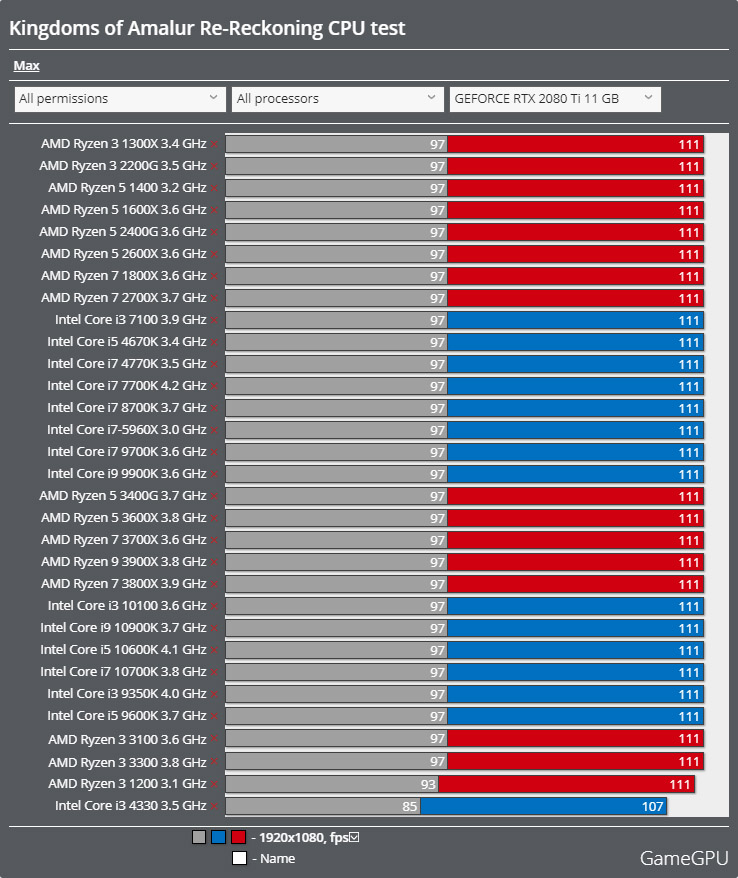The height and width of the screenshot is (878, 738).
Task: Click the Intel Core i3 9350K label
Action: point(127,693)
